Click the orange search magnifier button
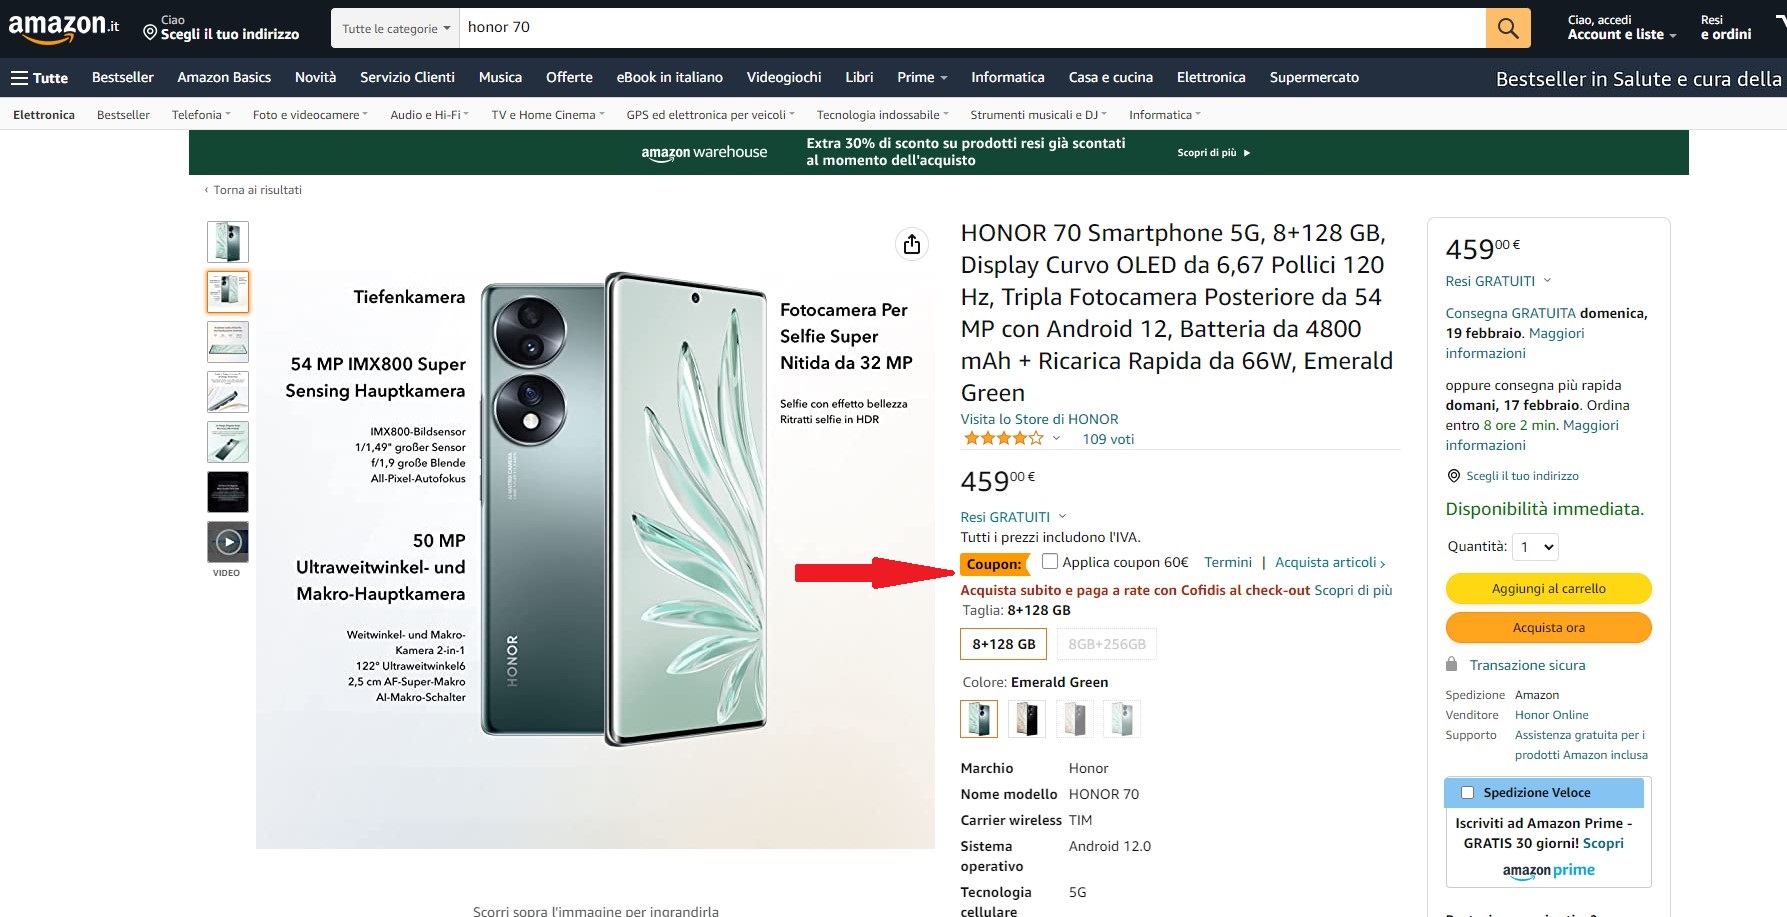The image size is (1787, 917). pos(1508,28)
